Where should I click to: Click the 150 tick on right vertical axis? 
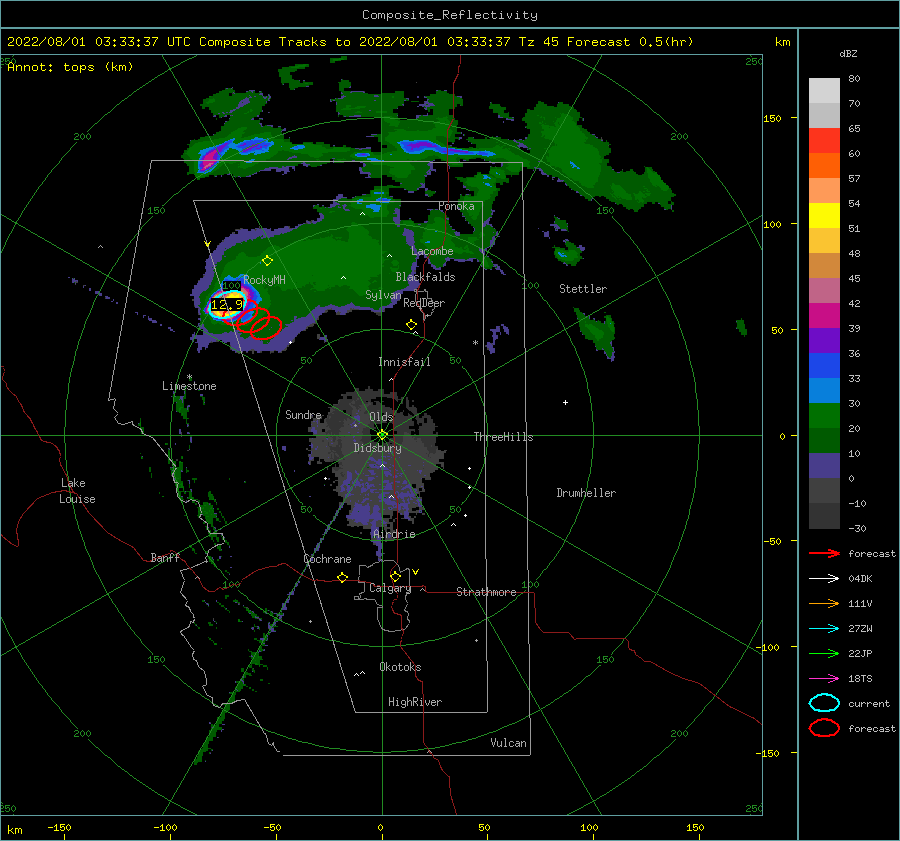point(772,118)
